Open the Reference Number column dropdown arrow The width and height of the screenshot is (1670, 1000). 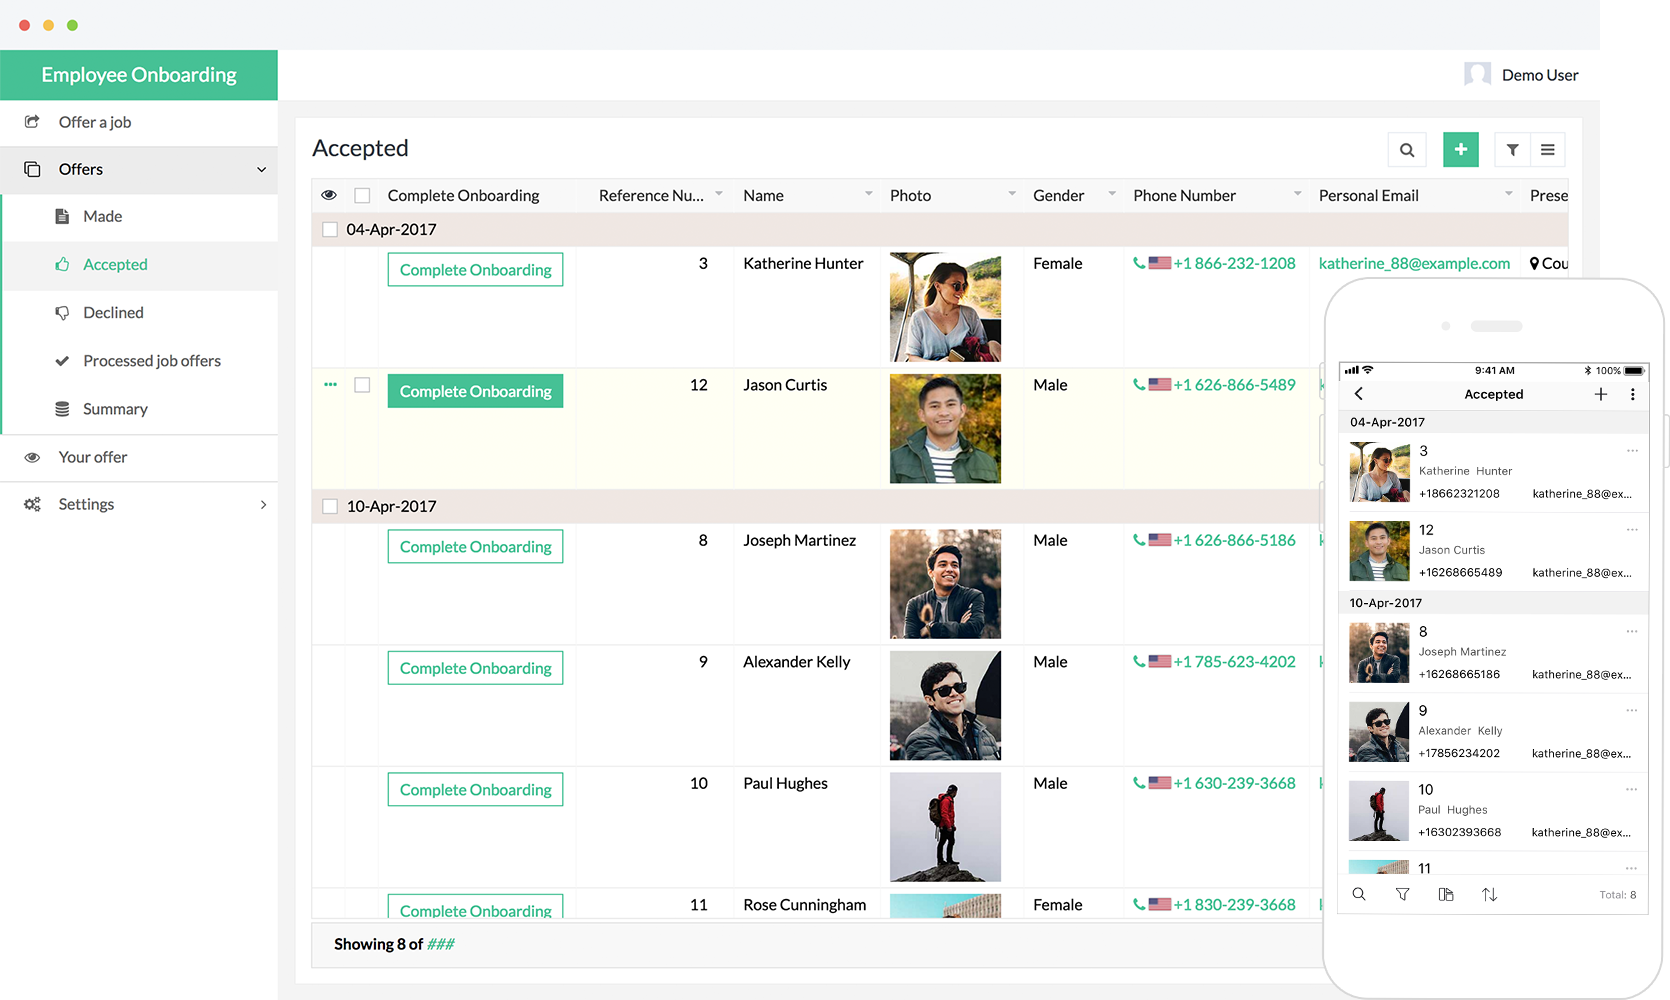(x=719, y=194)
